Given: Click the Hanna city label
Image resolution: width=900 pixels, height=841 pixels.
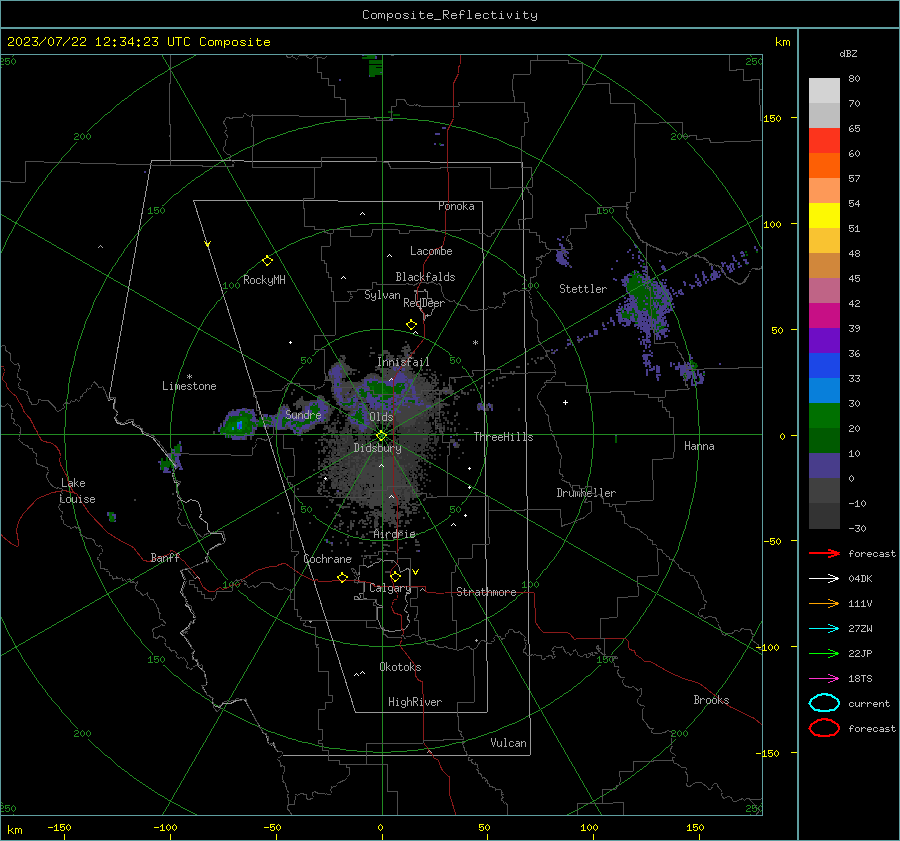Looking at the screenshot, I should (699, 446).
